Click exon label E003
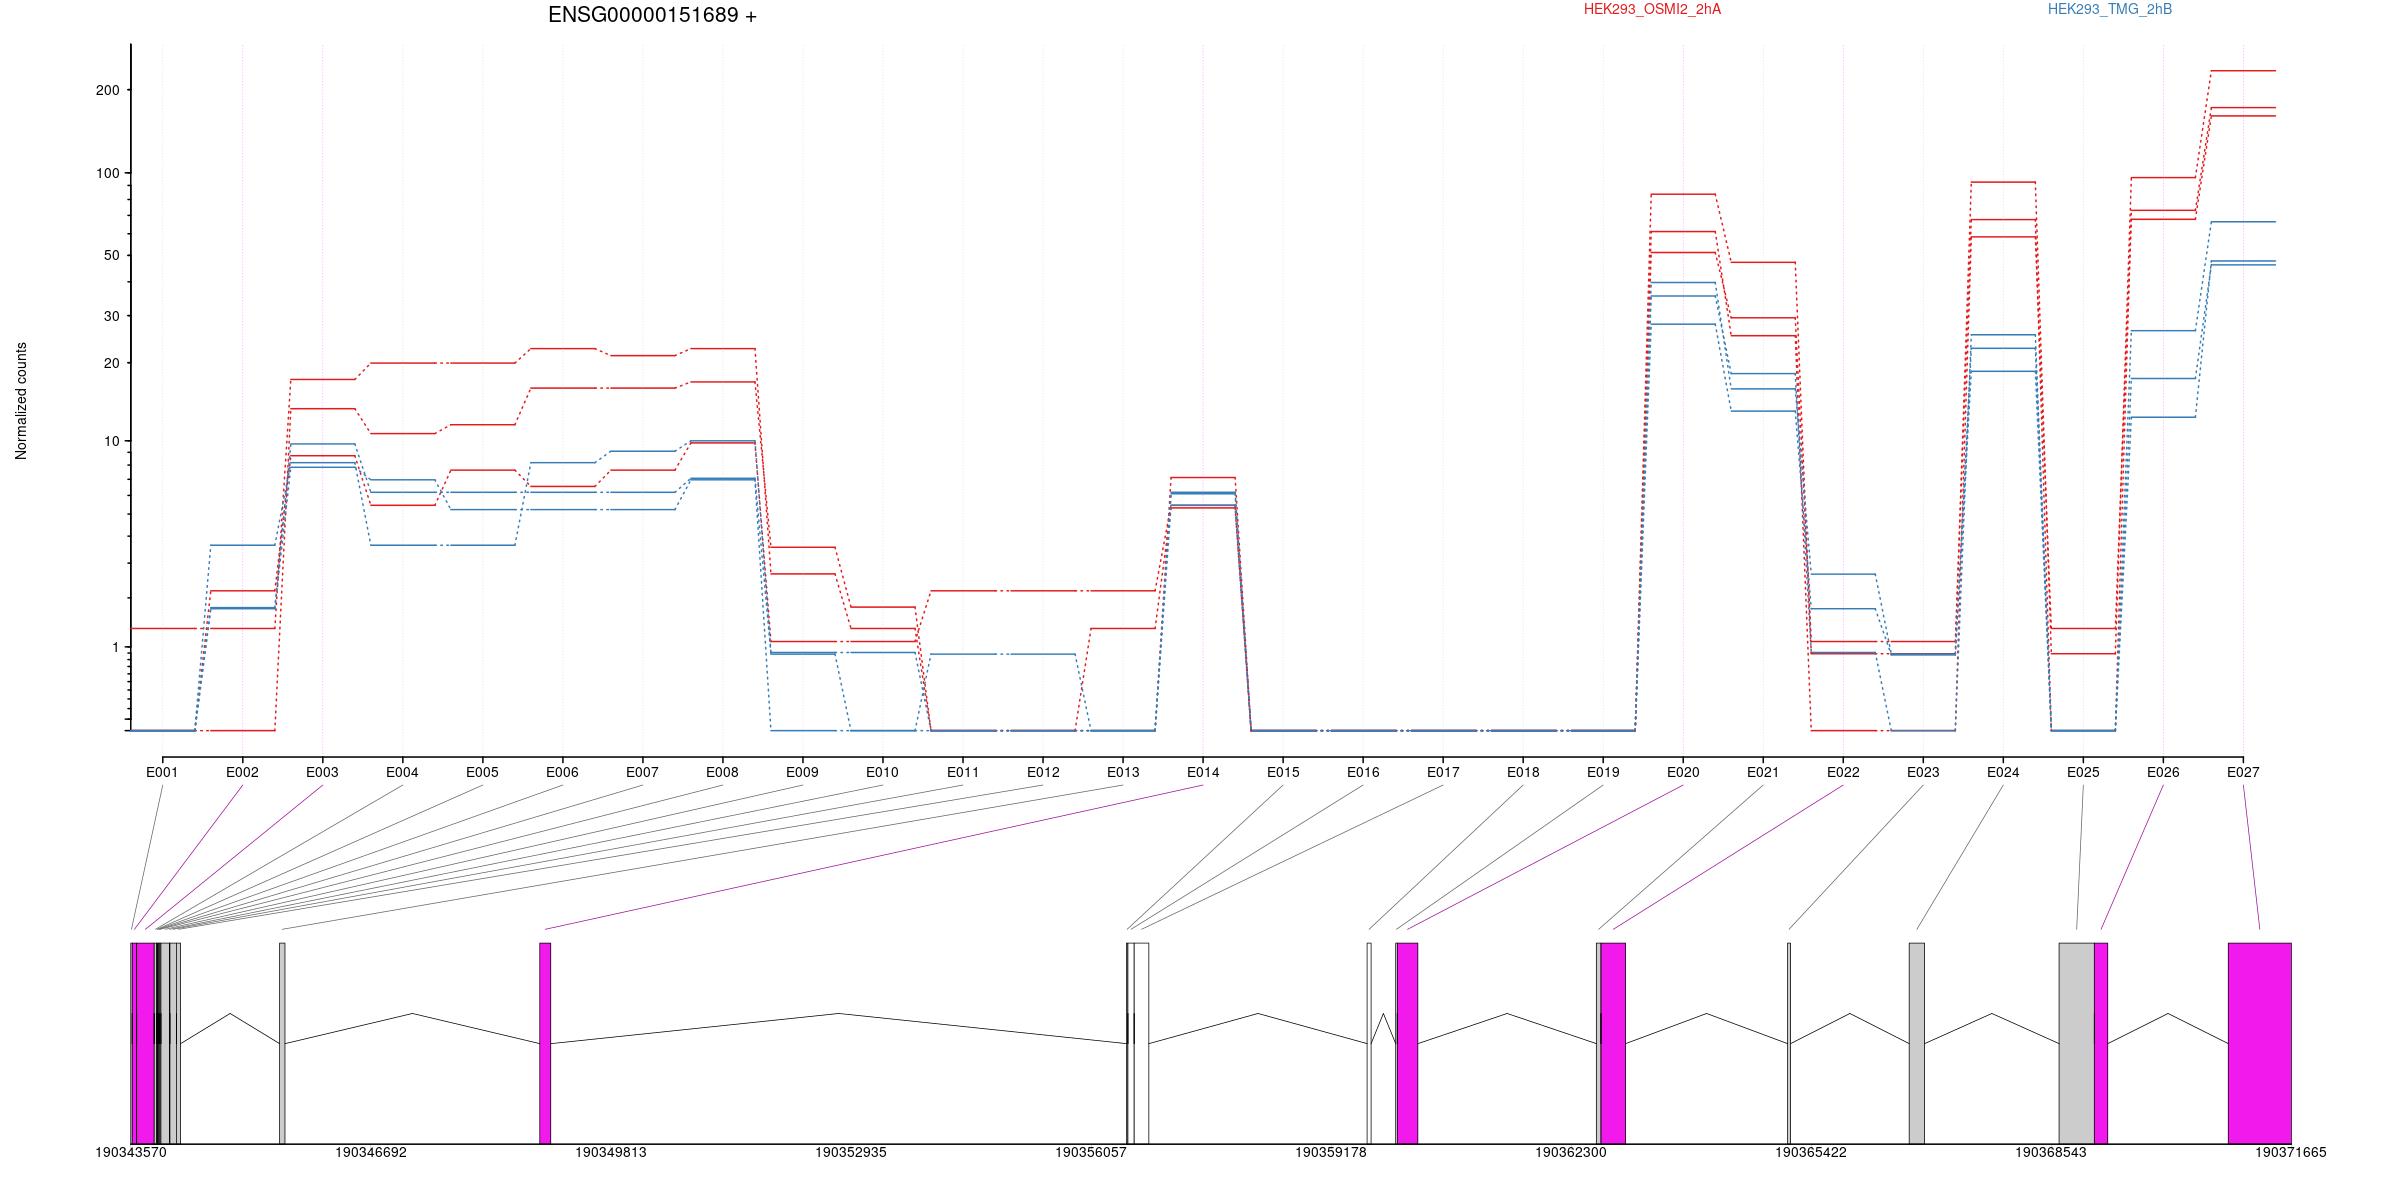This screenshot has width=2400, height=1200. [x=322, y=772]
